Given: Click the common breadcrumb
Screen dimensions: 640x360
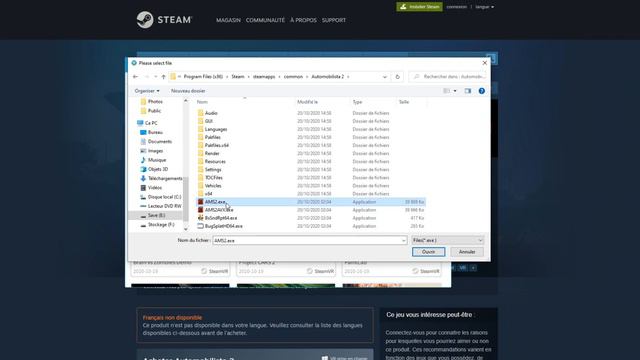Looking at the screenshot, I should [x=293, y=77].
